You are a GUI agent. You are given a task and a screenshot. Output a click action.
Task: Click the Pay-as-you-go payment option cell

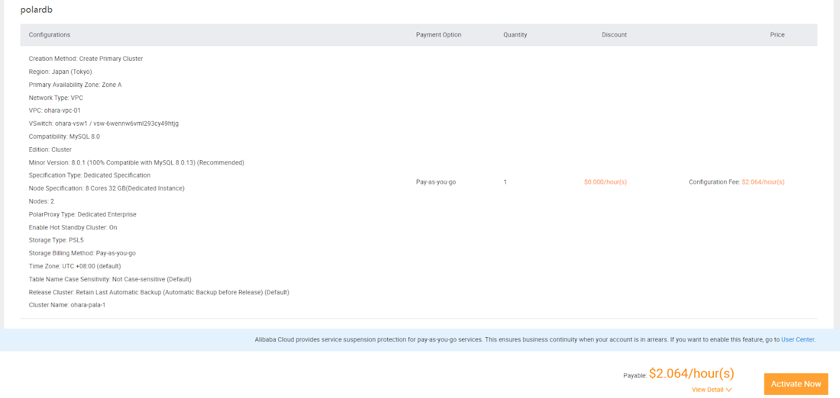click(x=436, y=182)
